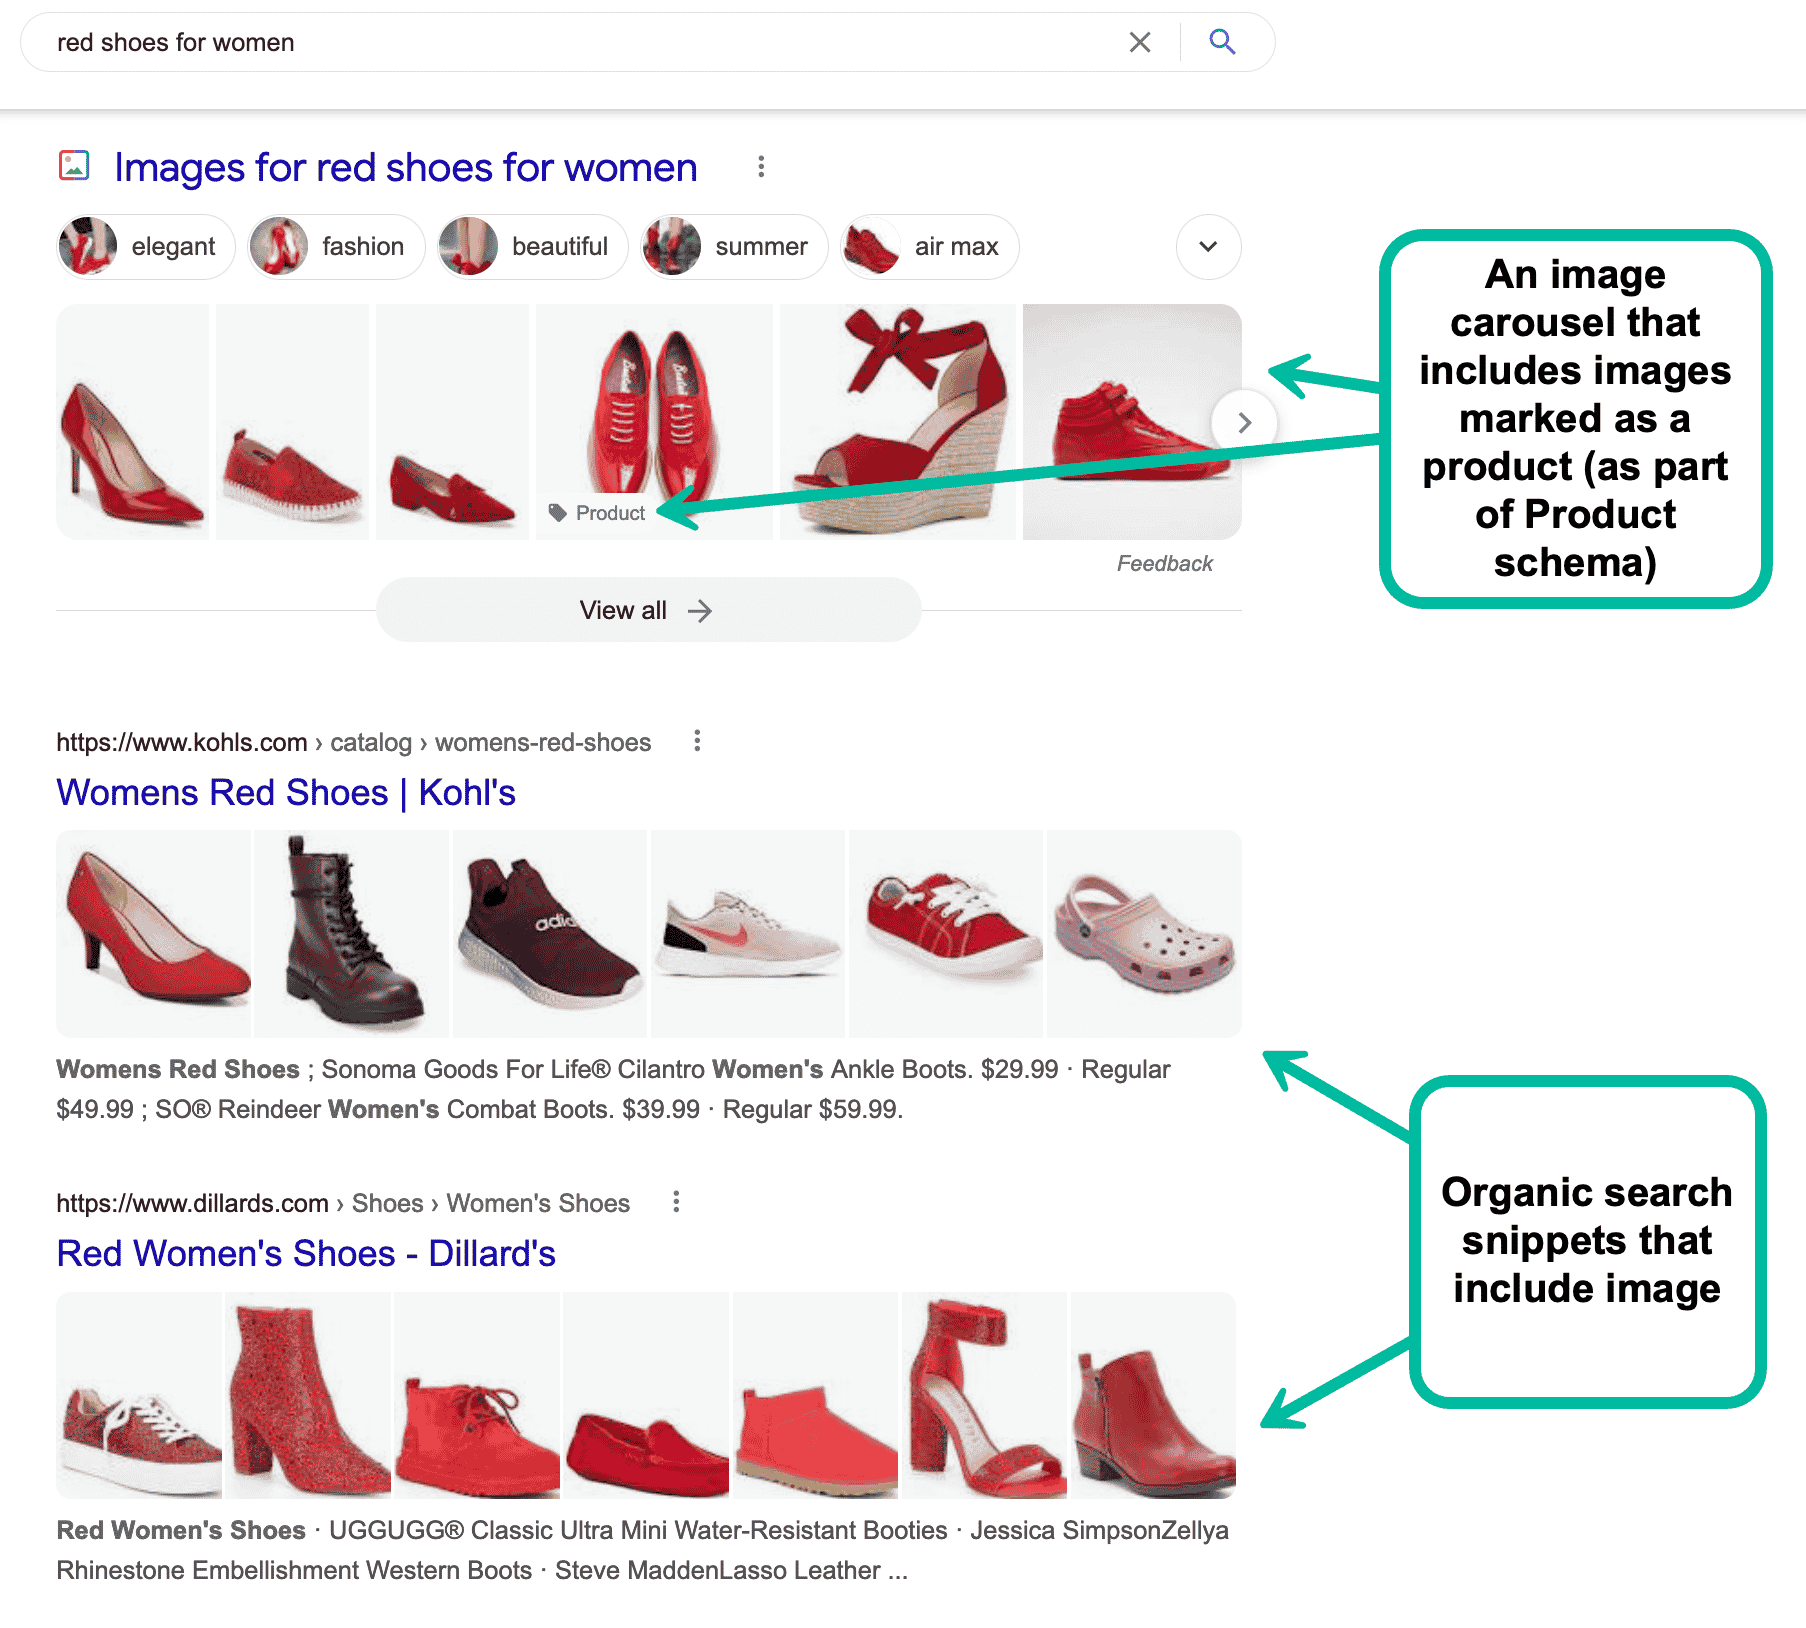Image resolution: width=1806 pixels, height=1628 pixels.
Task: Open the red stiletto pump carousel image
Action: (133, 422)
